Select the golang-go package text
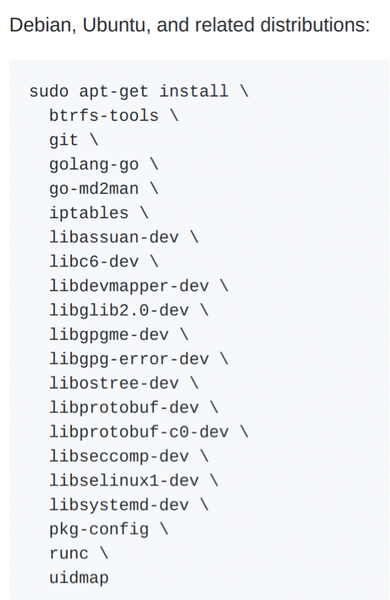 point(94,165)
